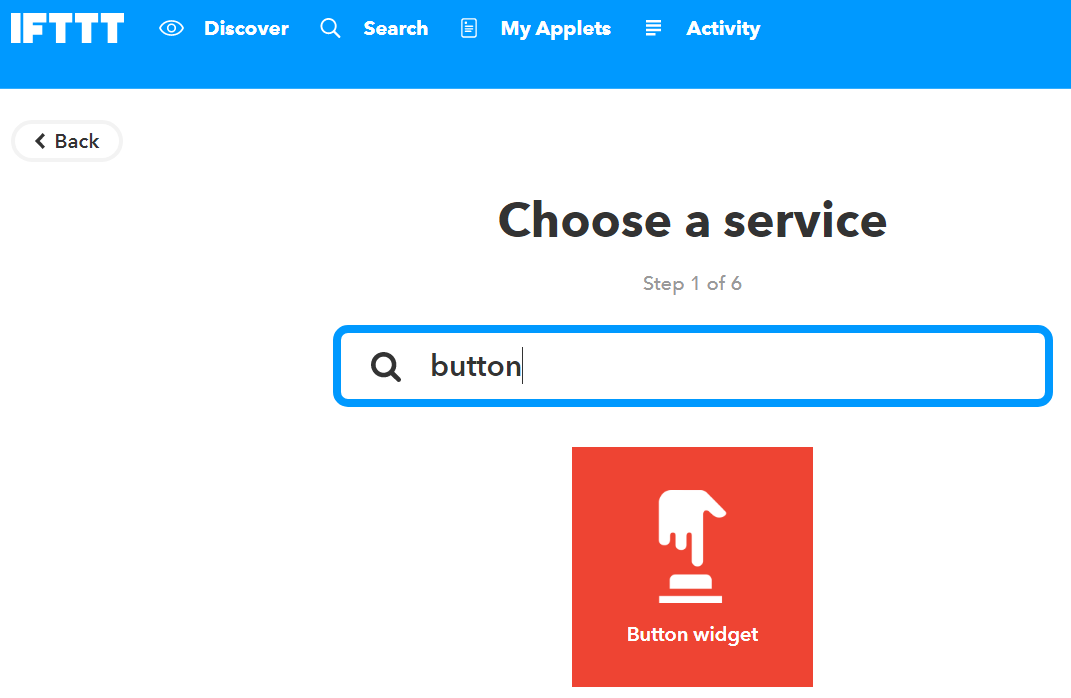
Task: Click the left chevron inside the Back button
Action: pos(41,141)
